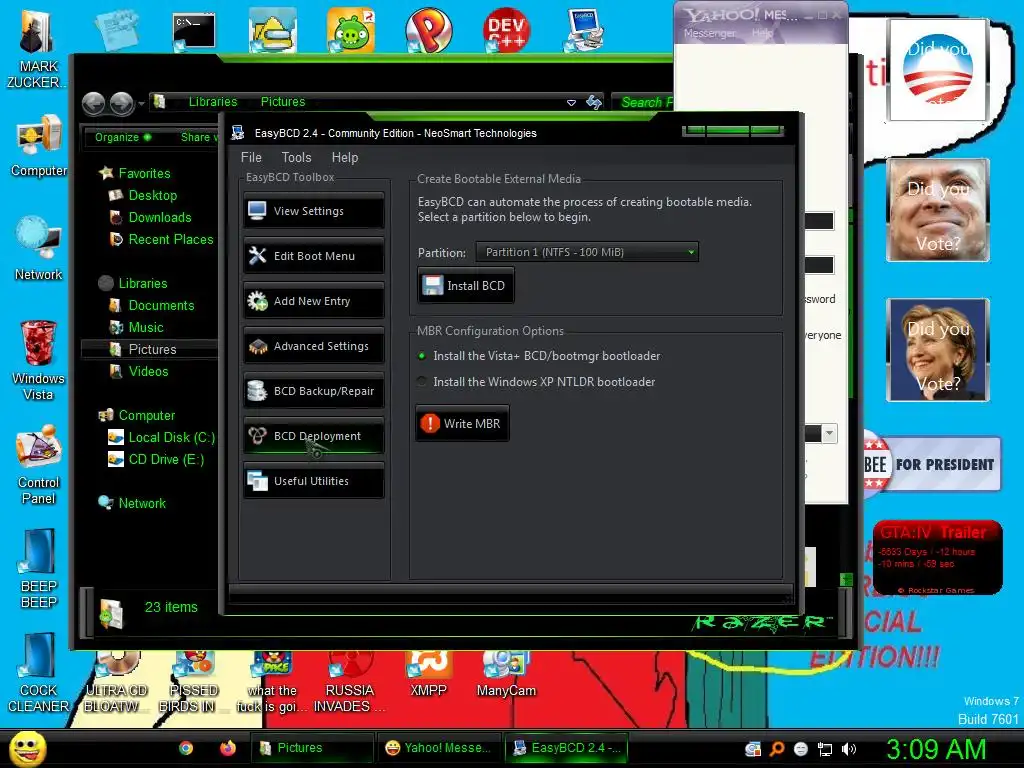This screenshot has width=1024, height=768.
Task: Click the Angry Birds pig desktop icon
Action: click(x=351, y=31)
